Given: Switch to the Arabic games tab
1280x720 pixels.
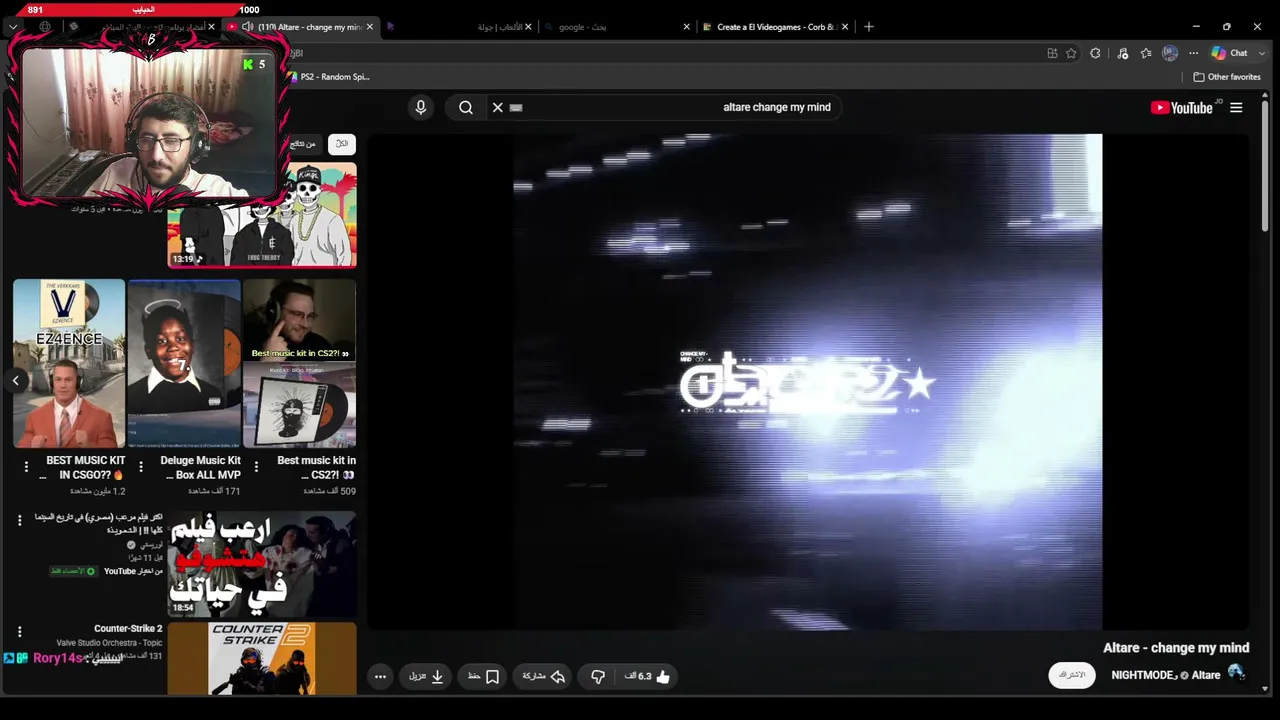Looking at the screenshot, I should pos(460,27).
